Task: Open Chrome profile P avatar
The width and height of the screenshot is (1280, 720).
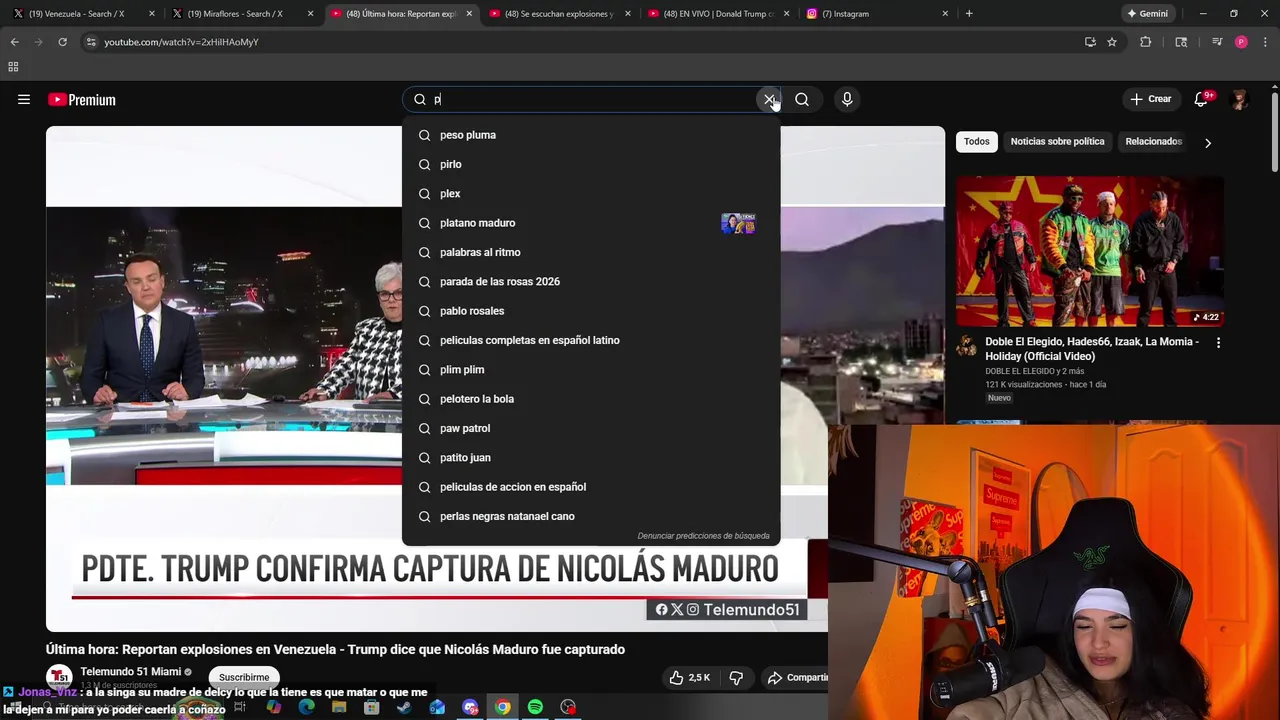Action: click(1241, 42)
